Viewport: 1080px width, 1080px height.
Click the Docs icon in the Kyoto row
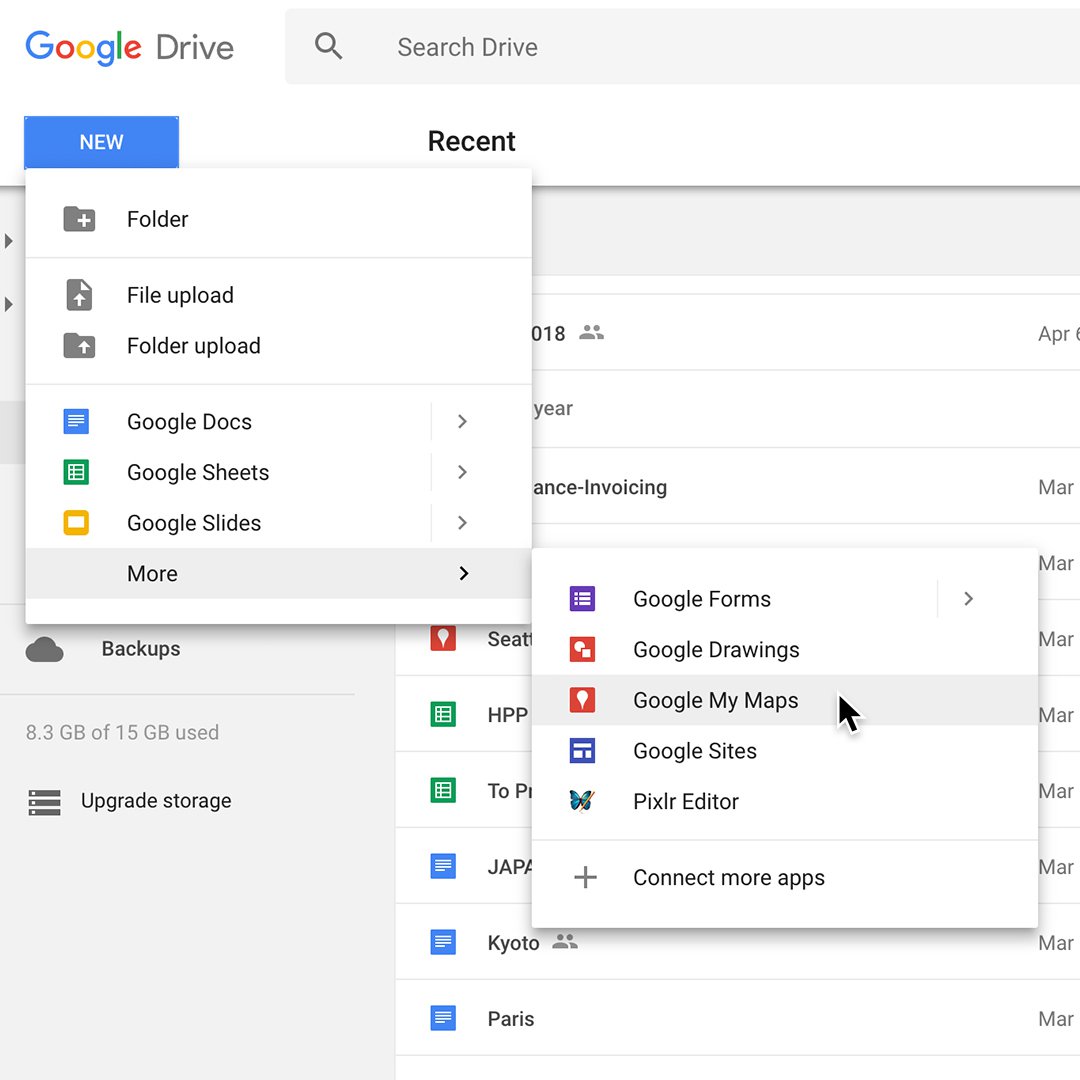click(443, 942)
